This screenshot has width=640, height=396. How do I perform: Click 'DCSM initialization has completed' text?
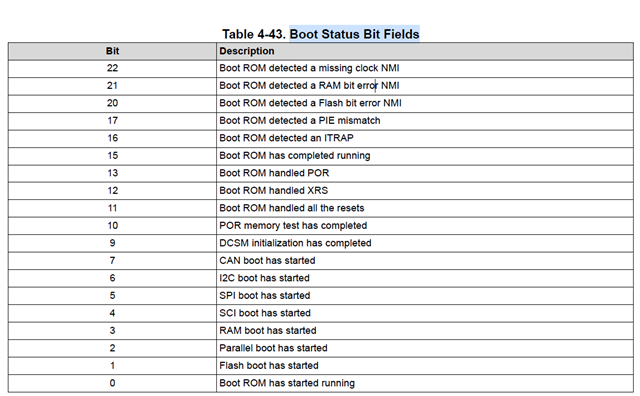point(295,243)
